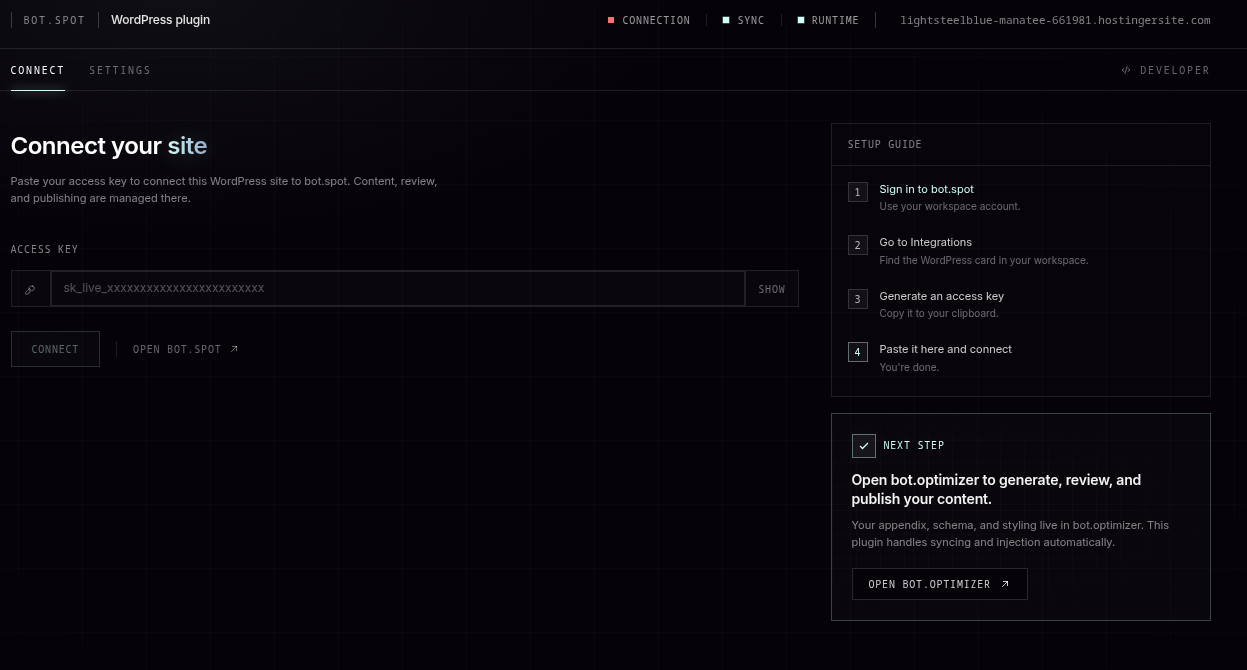Click 'Connect your site' heading
The height and width of the screenshot is (670, 1247).
pos(109,146)
